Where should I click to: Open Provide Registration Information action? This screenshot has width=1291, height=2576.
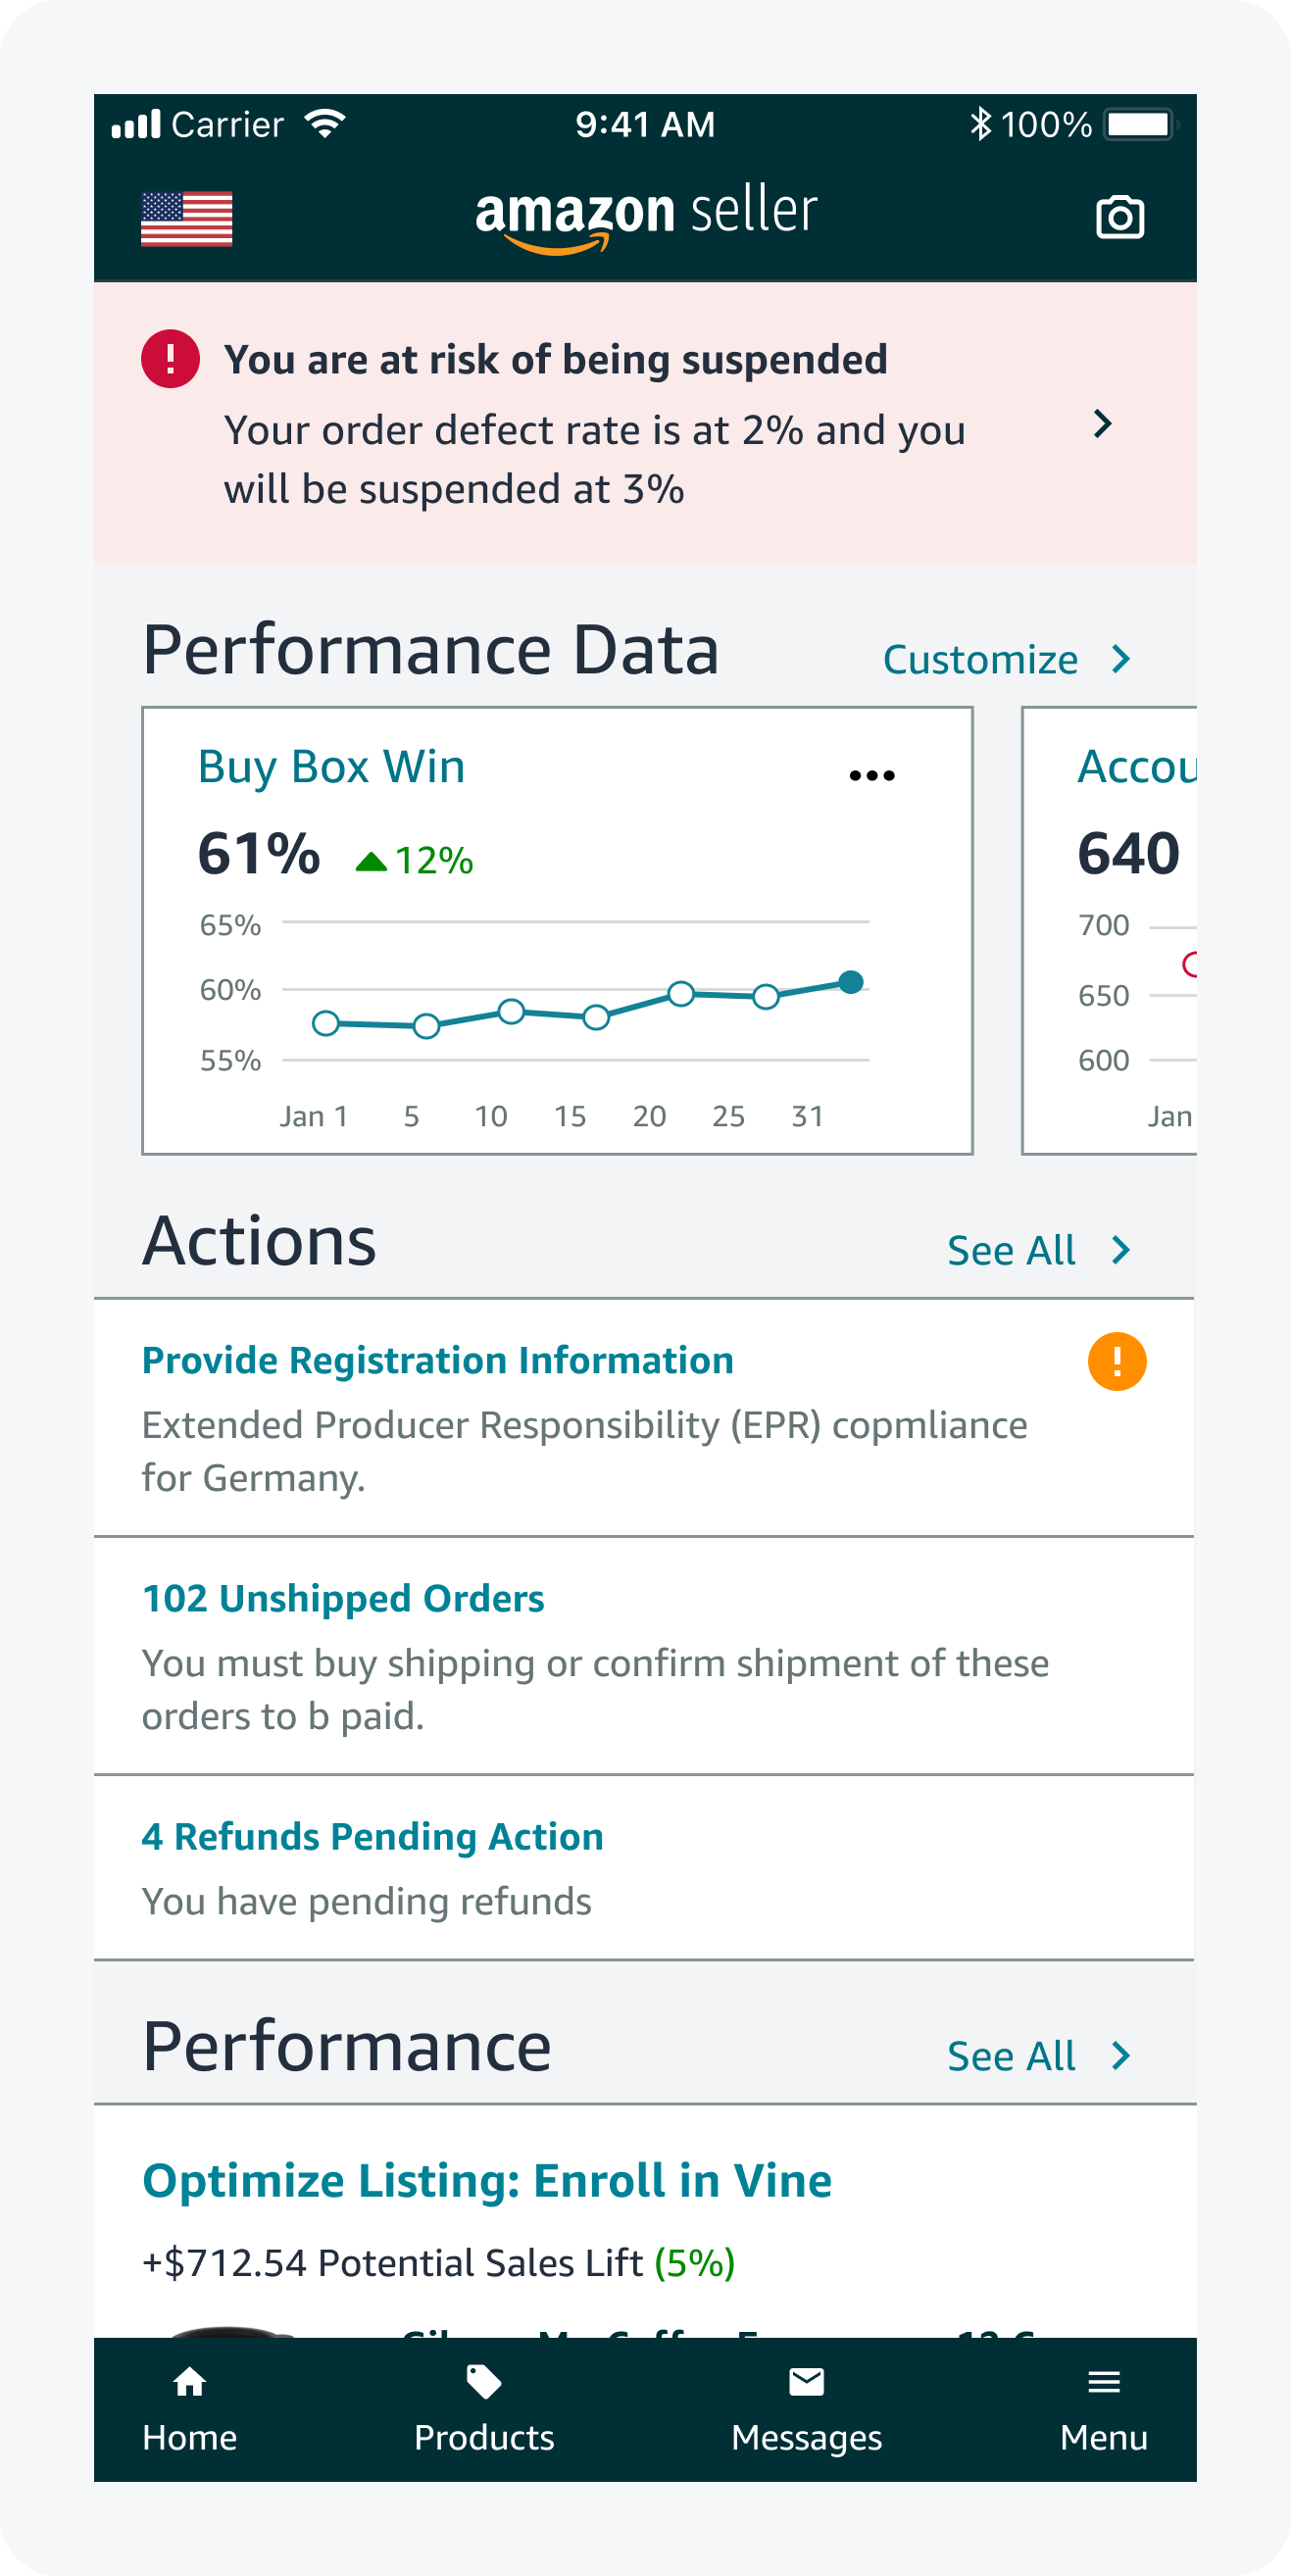tap(438, 1361)
